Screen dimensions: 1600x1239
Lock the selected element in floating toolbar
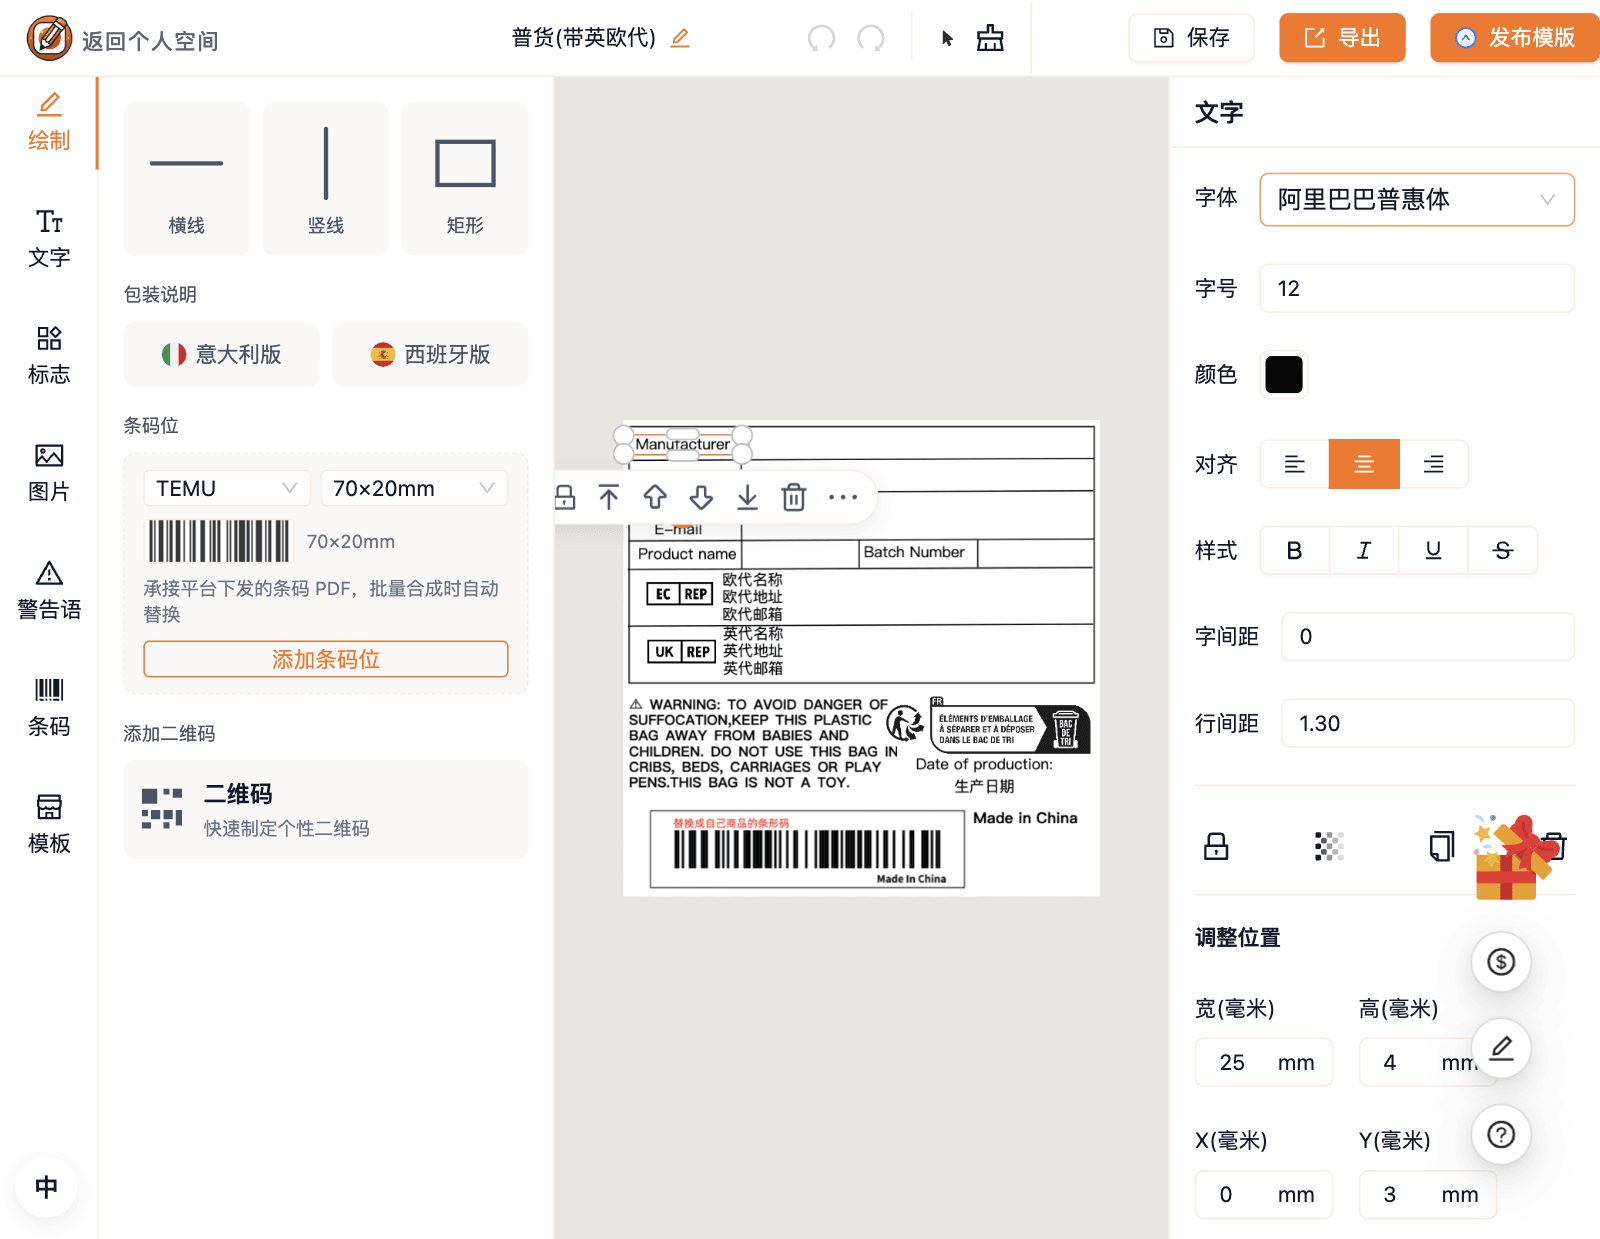point(565,497)
